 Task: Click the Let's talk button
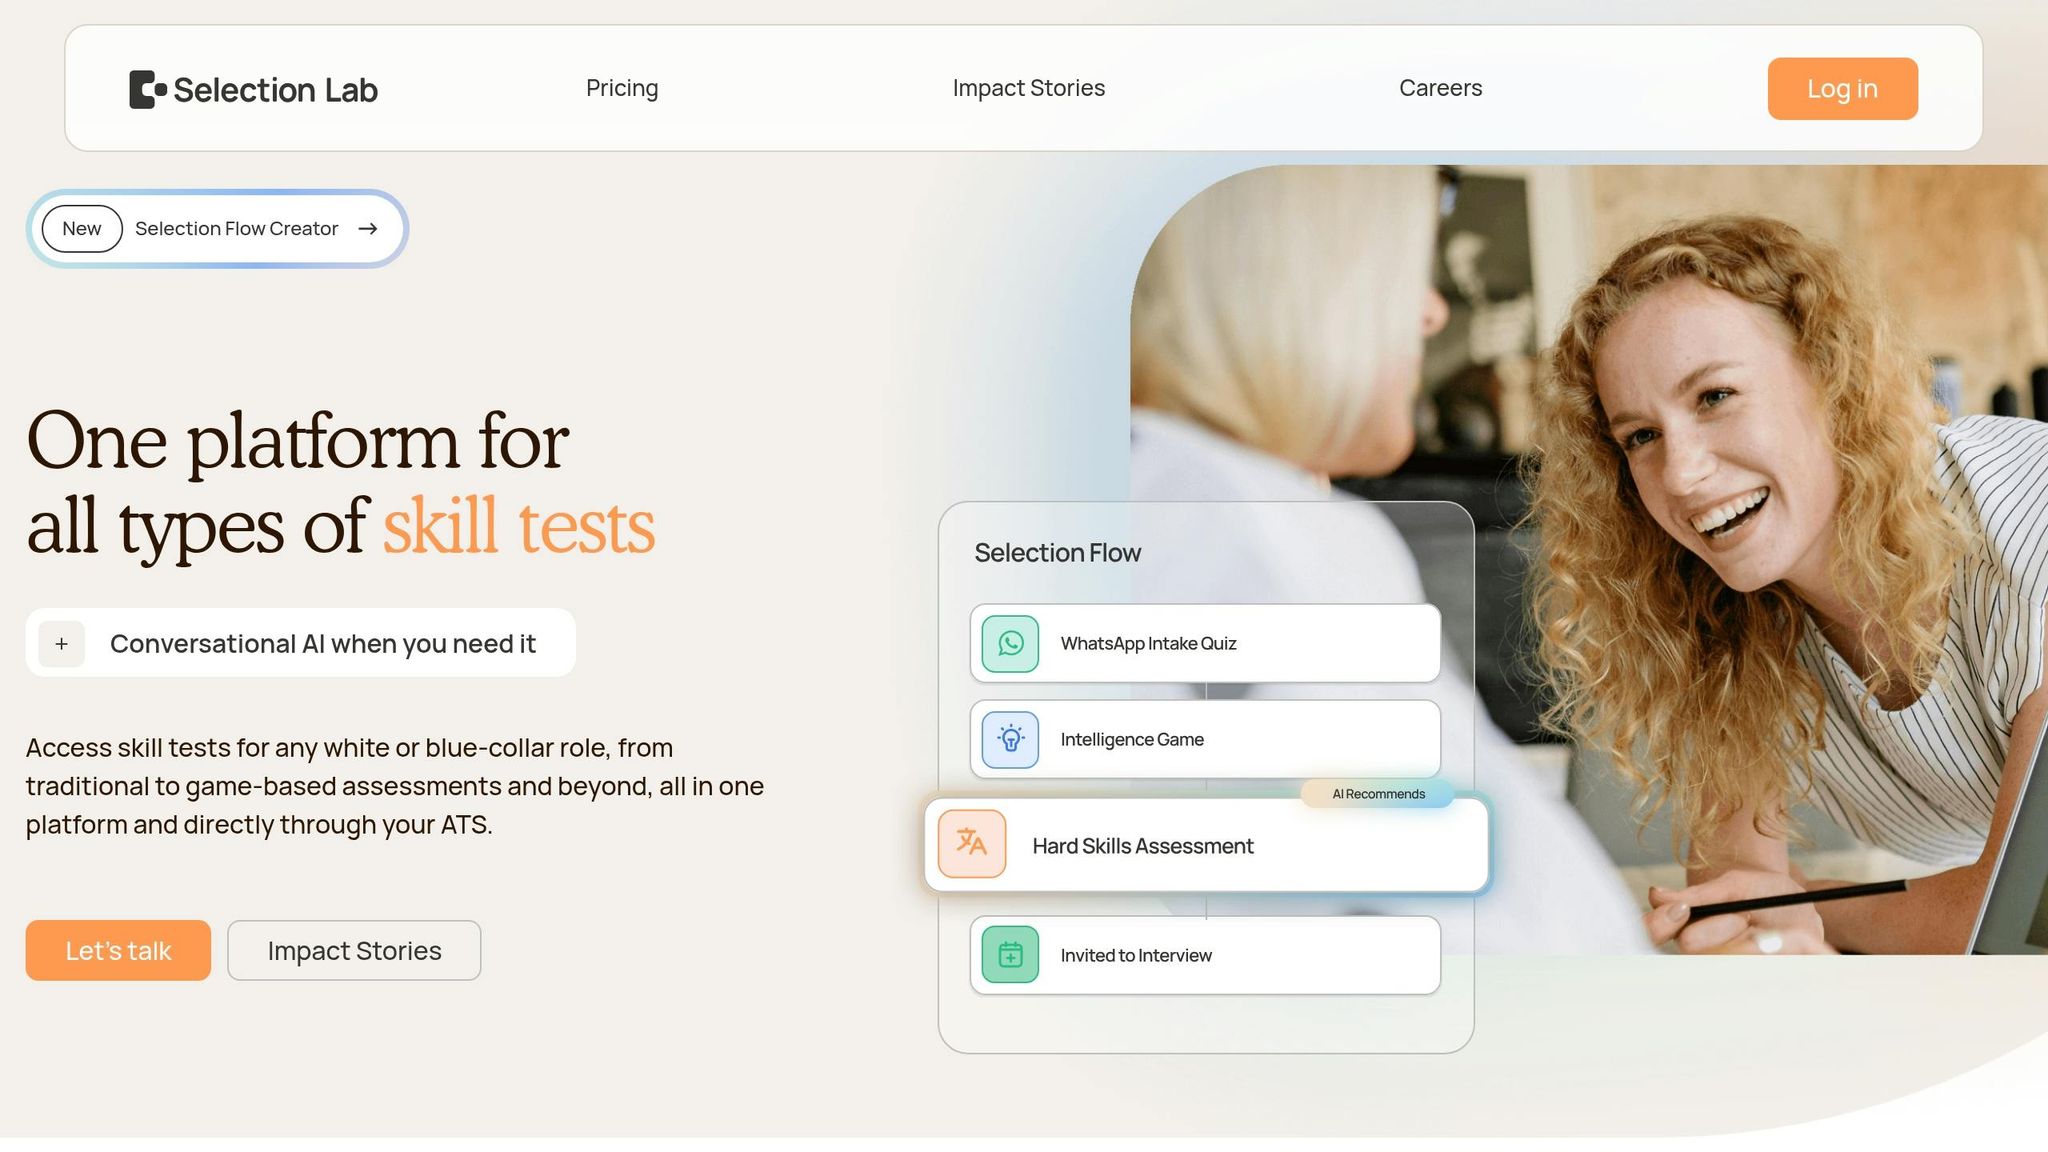118,950
